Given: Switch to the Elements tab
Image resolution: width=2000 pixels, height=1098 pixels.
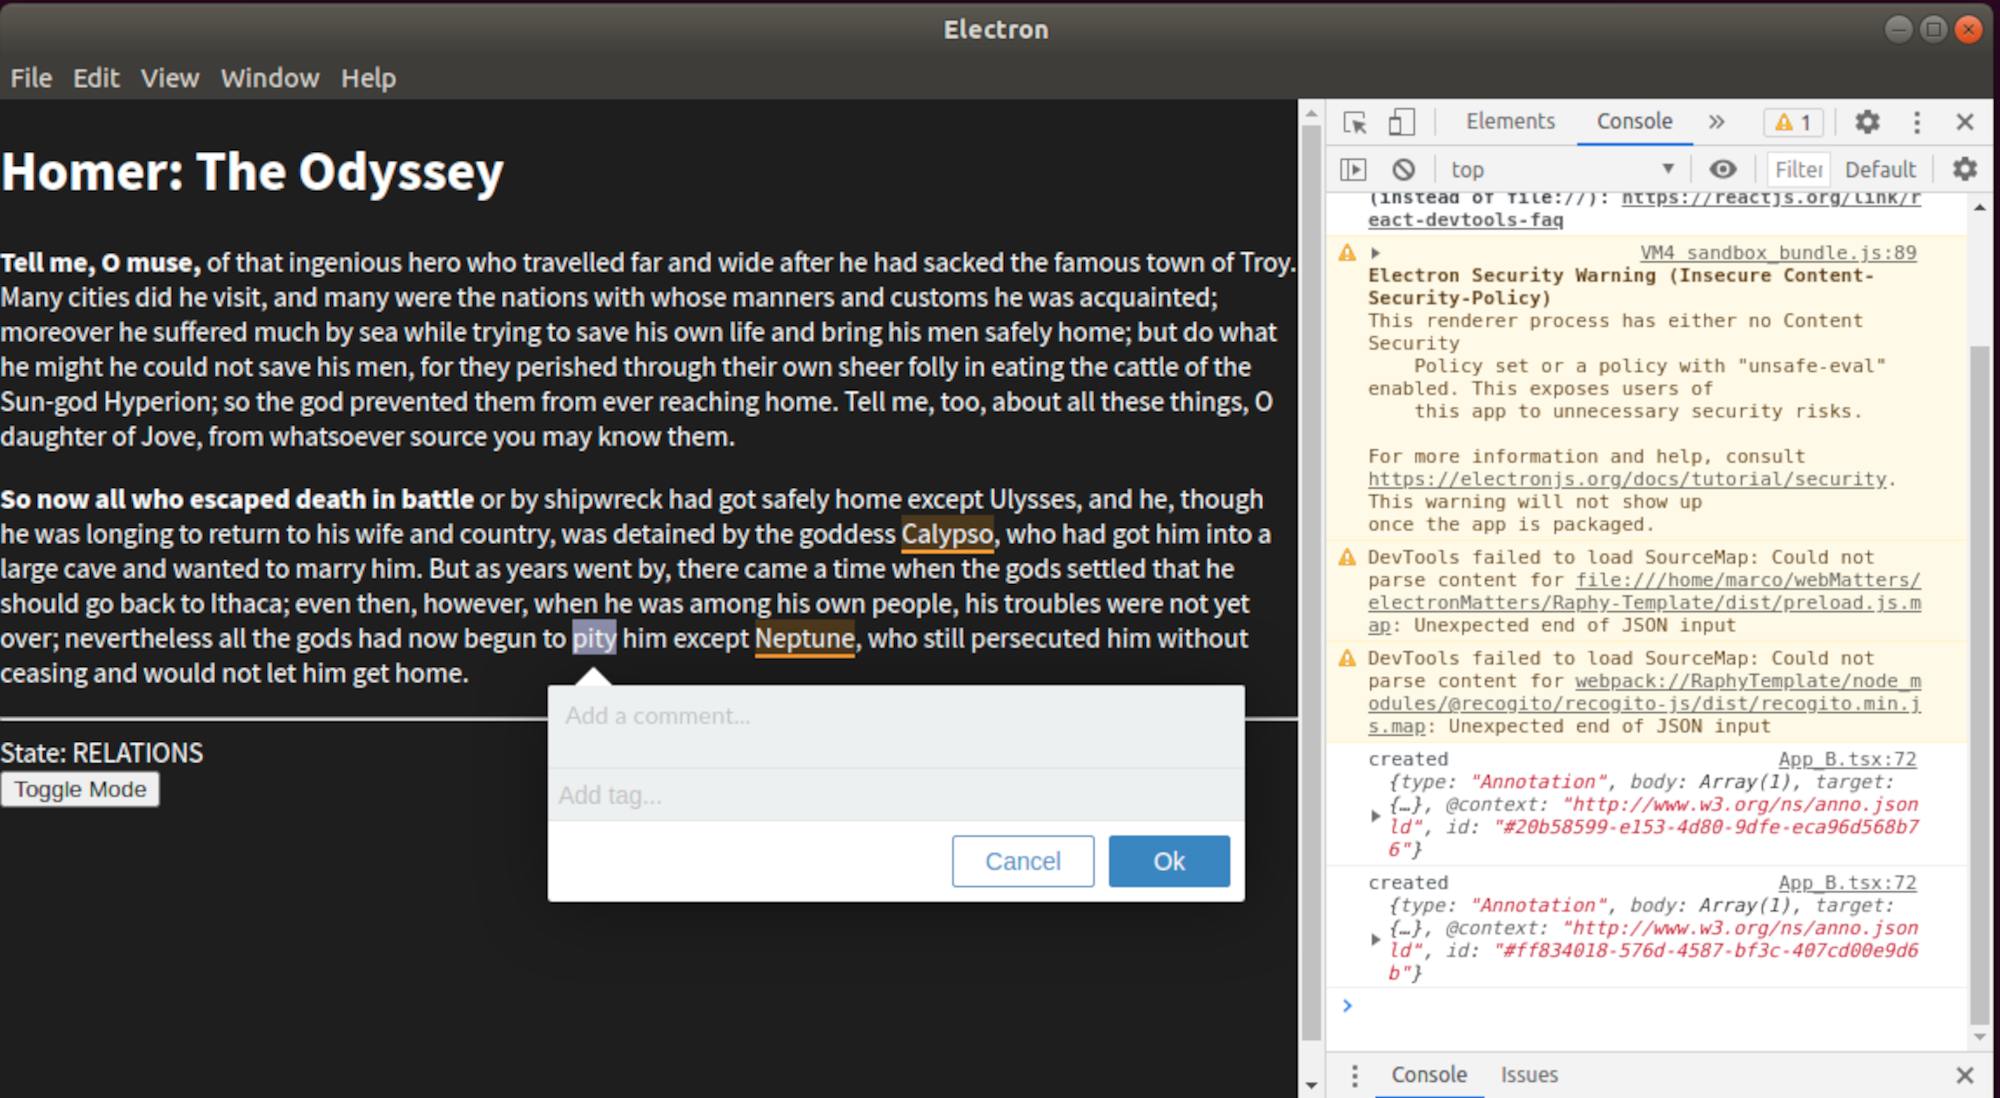Looking at the screenshot, I should point(1510,121).
